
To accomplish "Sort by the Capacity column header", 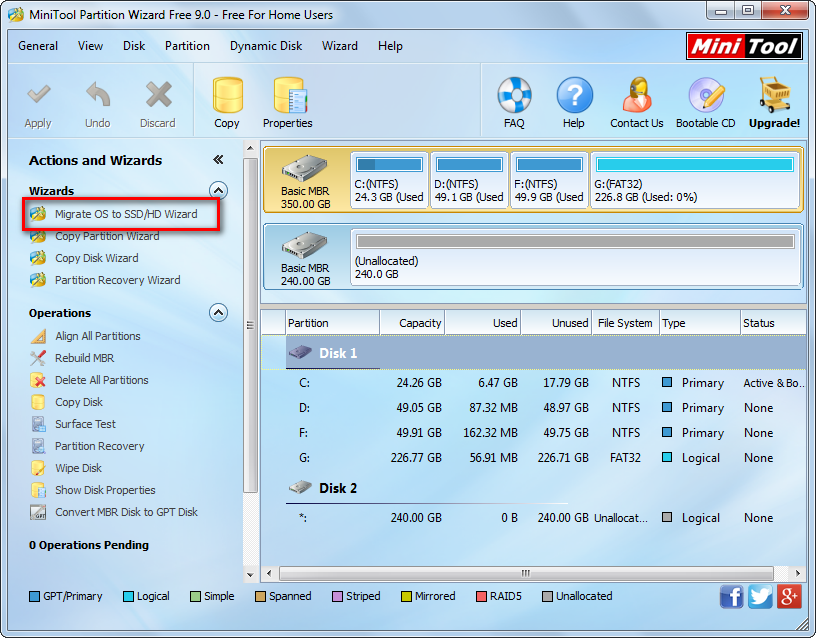I will pos(412,323).
